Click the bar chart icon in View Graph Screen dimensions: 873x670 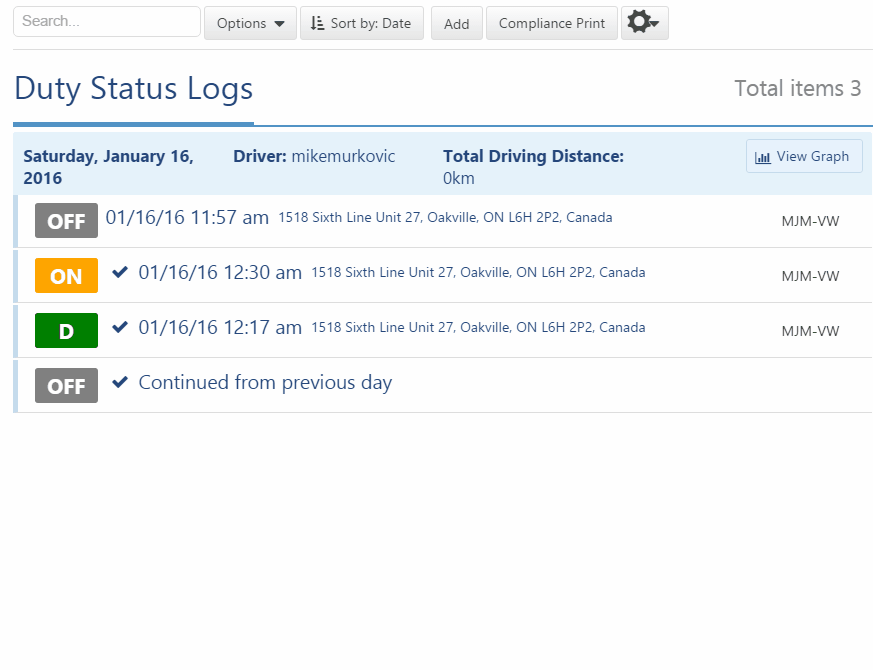764,156
